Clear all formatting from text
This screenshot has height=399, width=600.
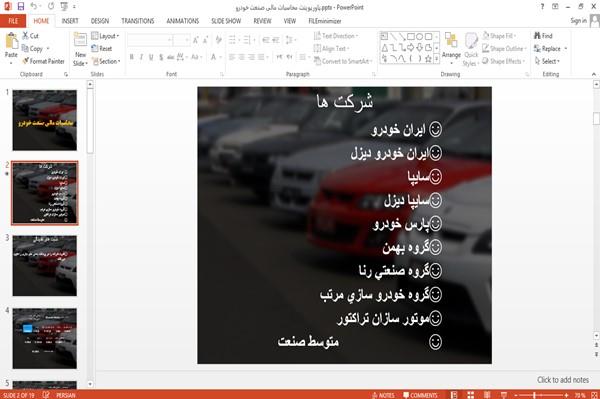tap(218, 40)
